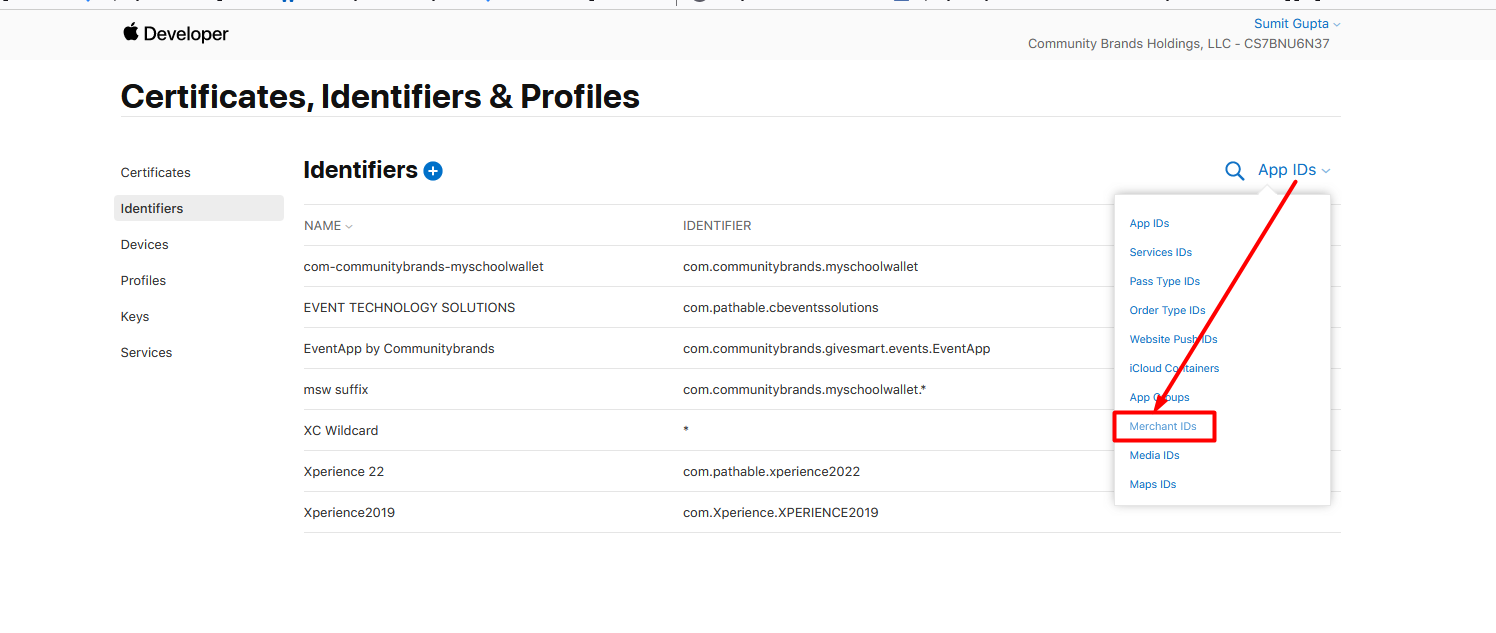Click the com.communitybrands.givesmart.events.EventApp bundle ID
1496x633 pixels.
[836, 349]
